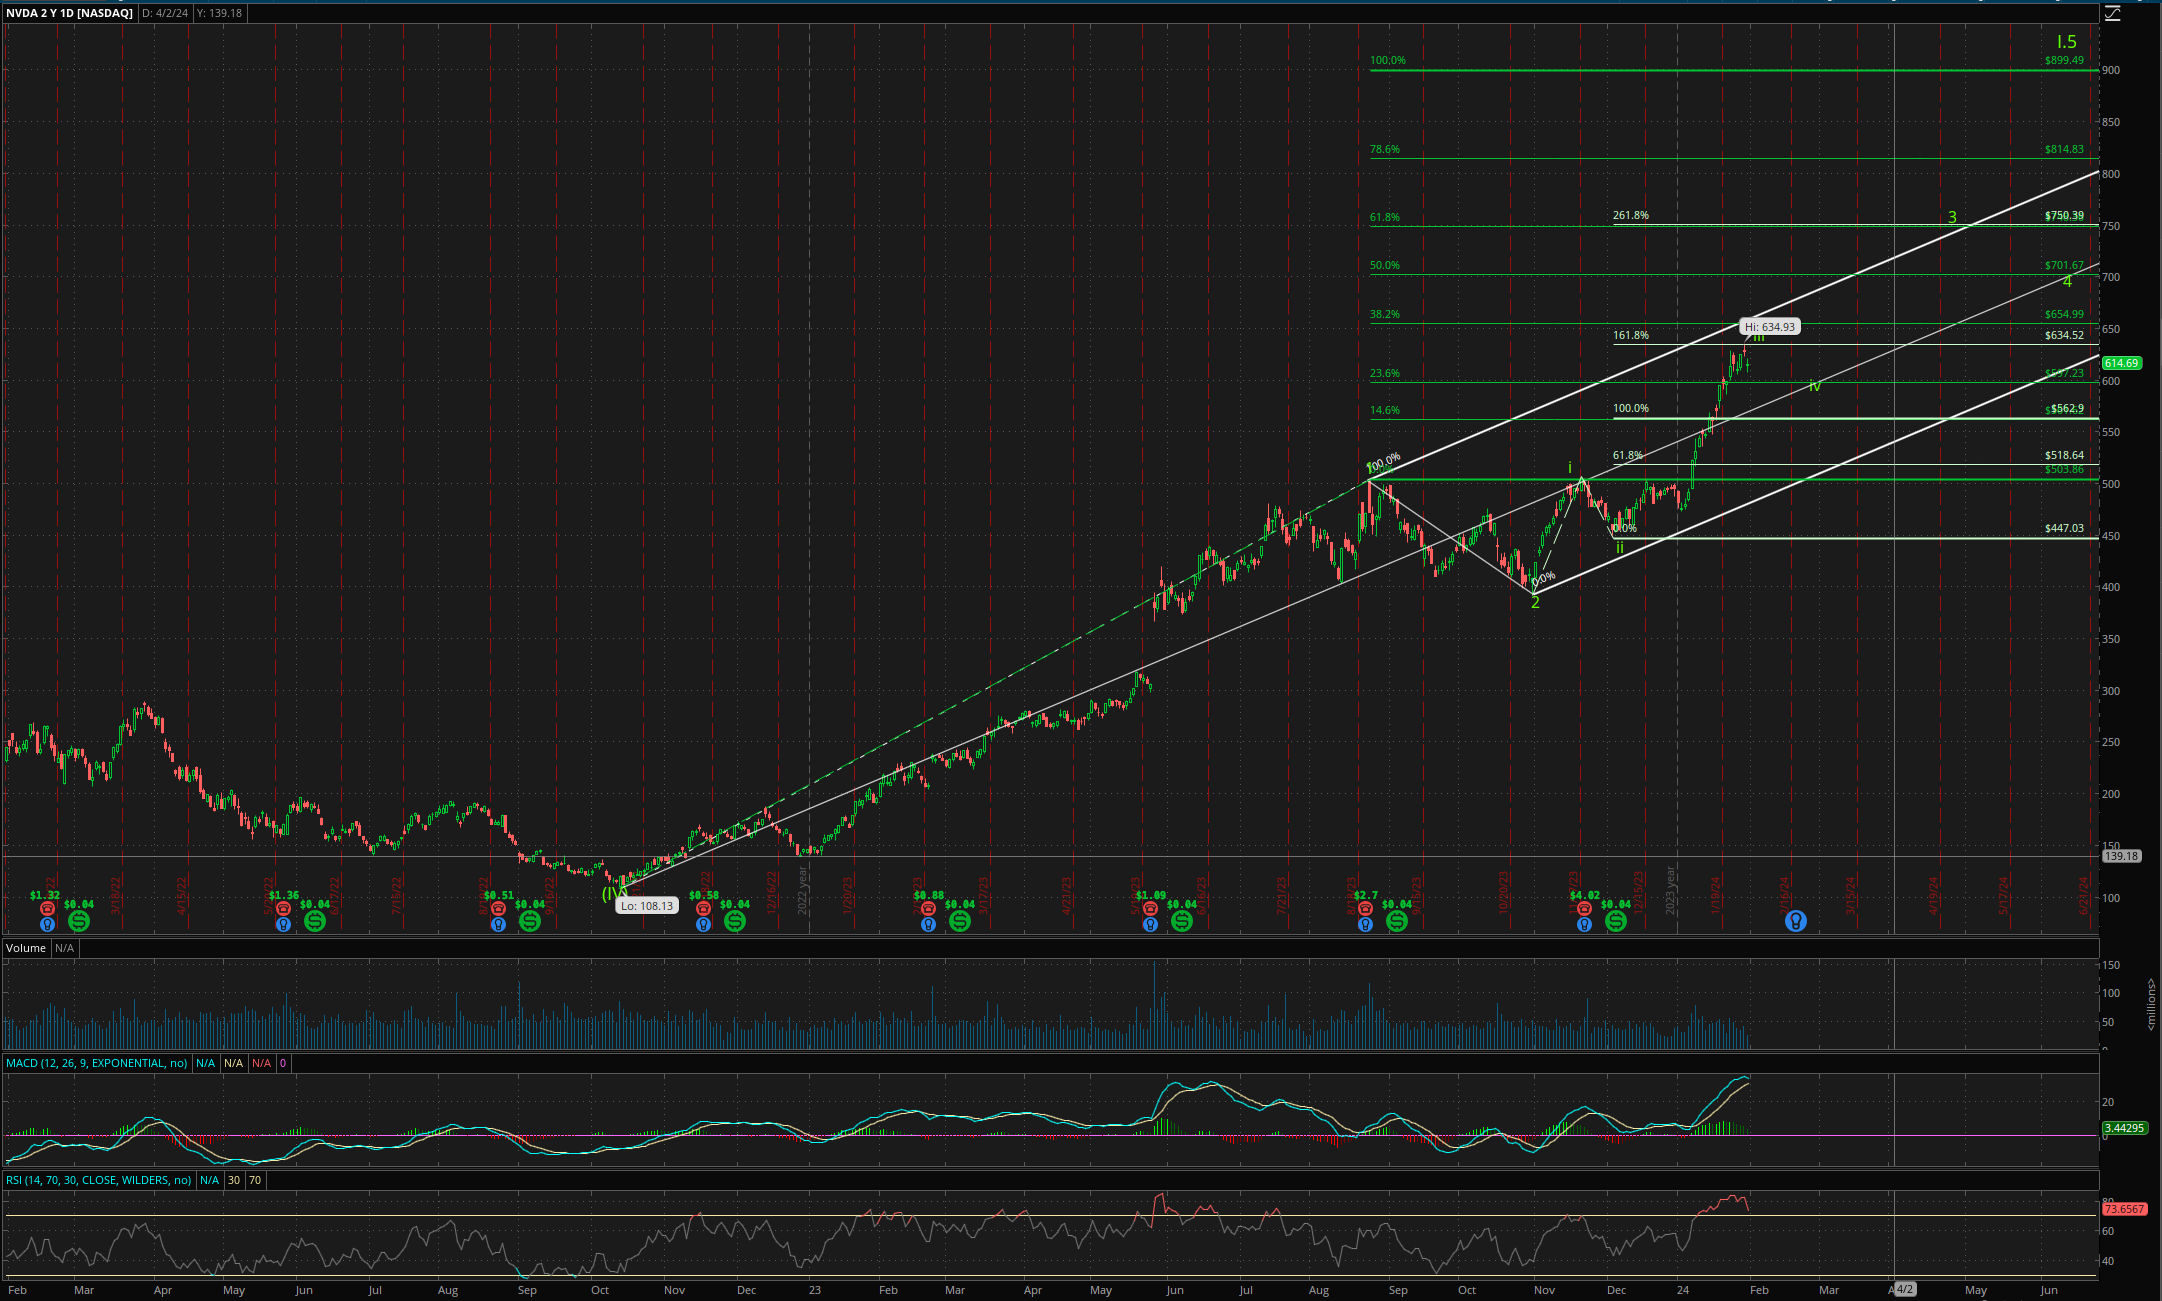Click the earnings phone icon under $1.32
This screenshot has width=2162, height=1301.
(x=47, y=908)
